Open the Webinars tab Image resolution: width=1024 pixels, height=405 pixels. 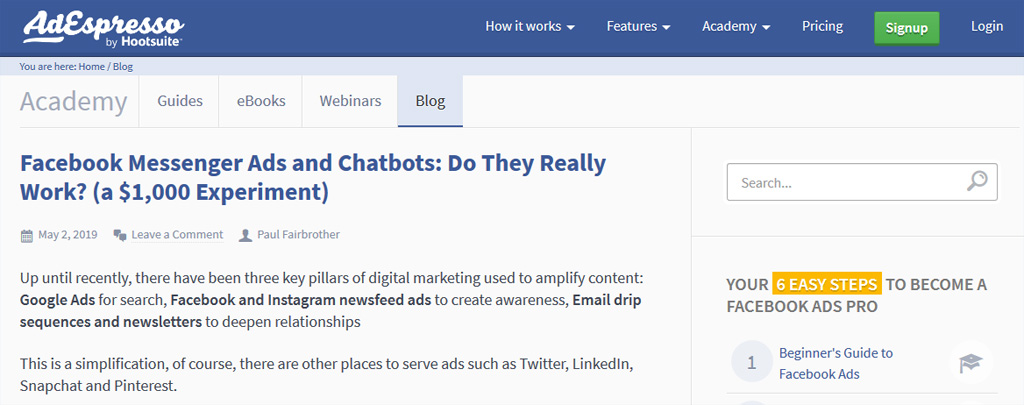click(x=350, y=101)
